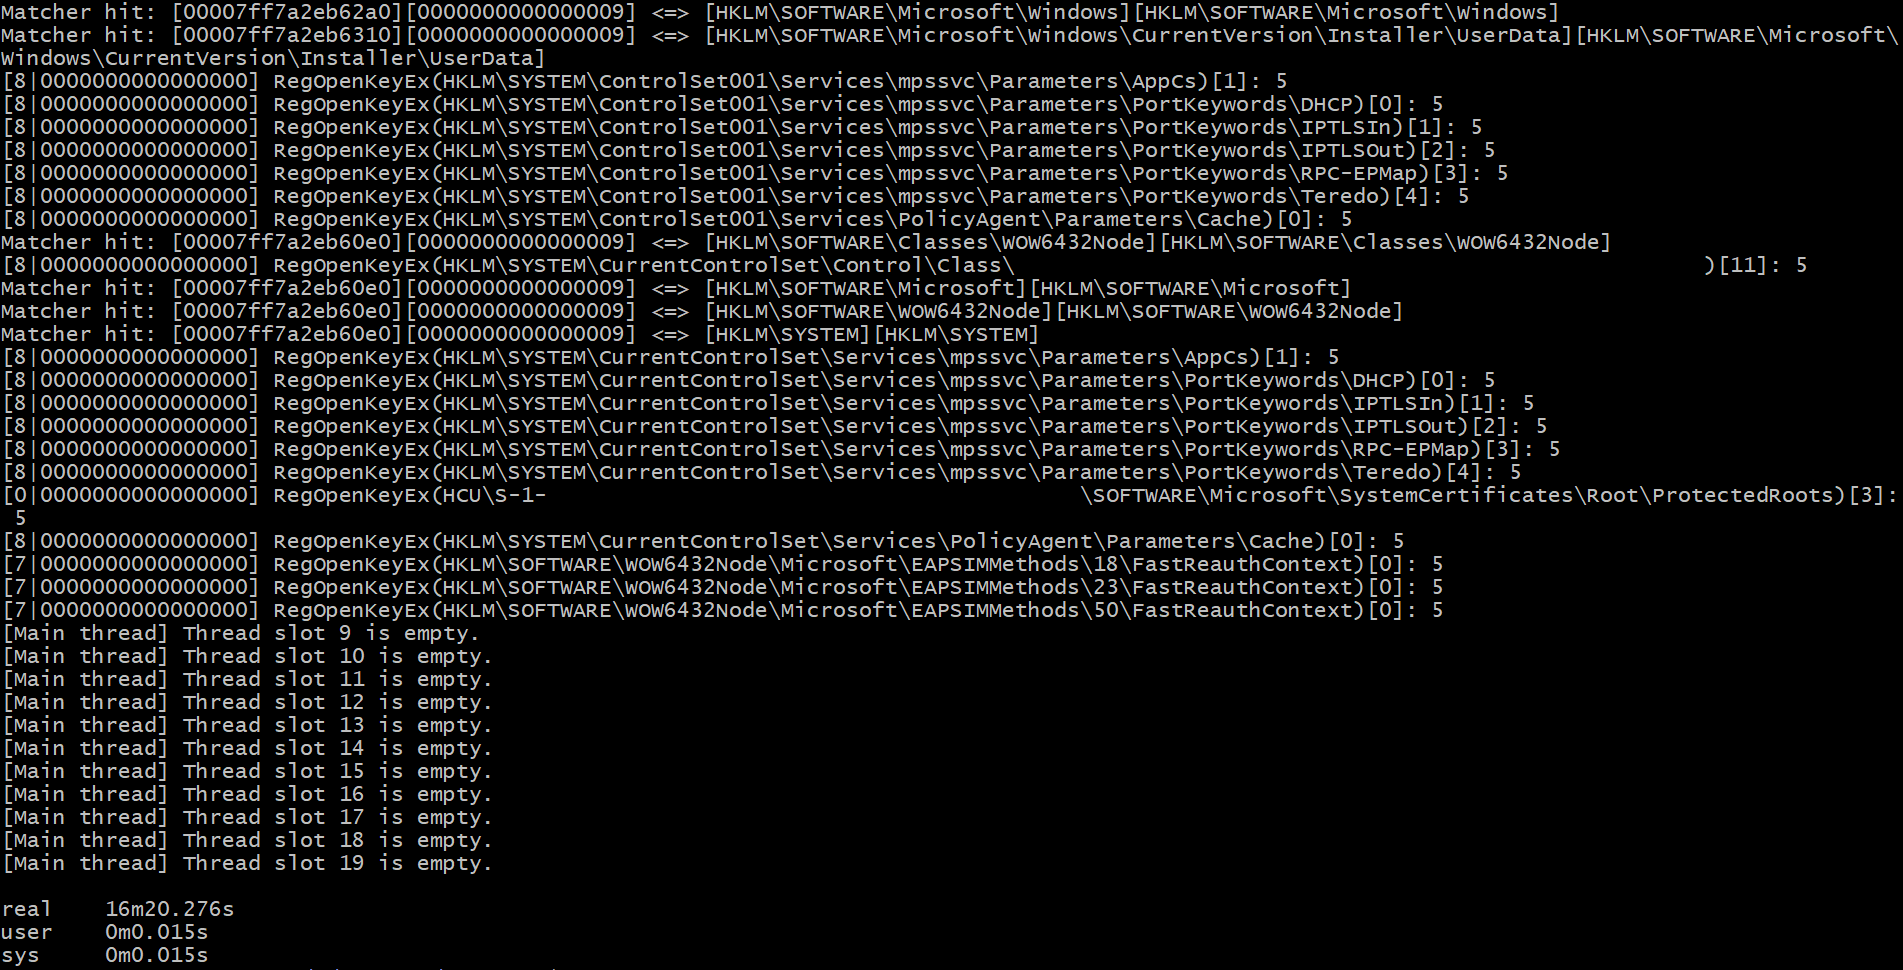Click CurrentControlSet PortKeywords\Teredo line
Screen dimensions: 1903x970
[762, 472]
